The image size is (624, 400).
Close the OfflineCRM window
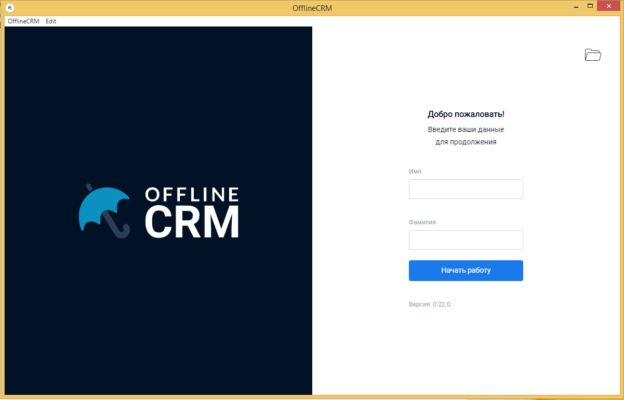point(605,7)
